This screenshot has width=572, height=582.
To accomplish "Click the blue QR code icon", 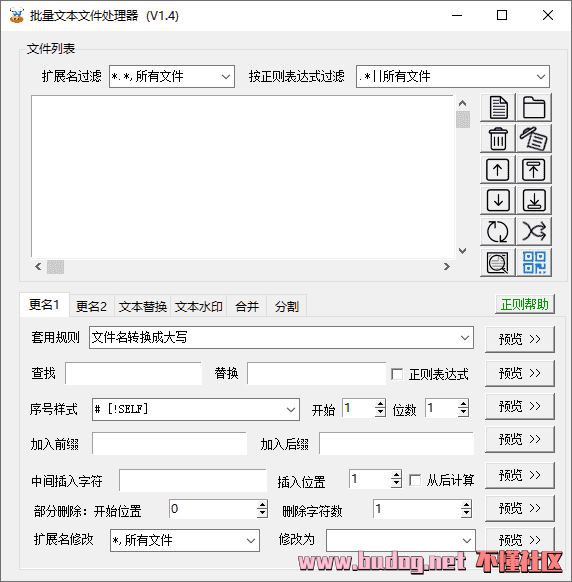I will pos(534,263).
